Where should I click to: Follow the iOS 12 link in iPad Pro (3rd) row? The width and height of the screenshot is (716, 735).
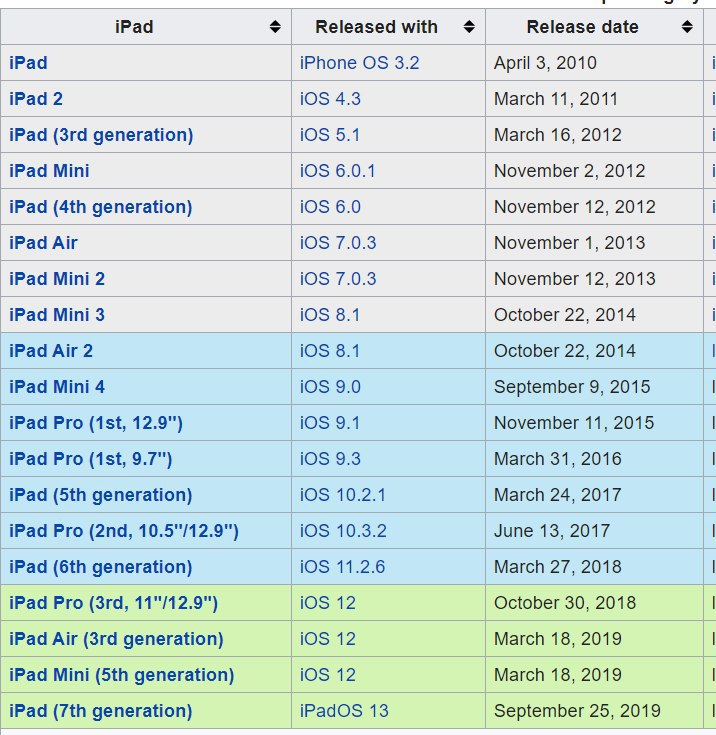[x=327, y=603]
